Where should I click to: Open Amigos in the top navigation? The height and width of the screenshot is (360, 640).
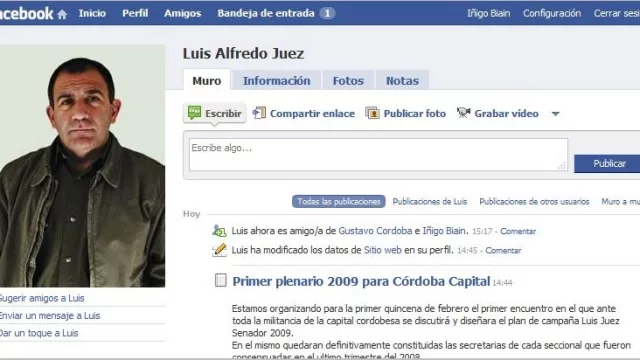182,13
